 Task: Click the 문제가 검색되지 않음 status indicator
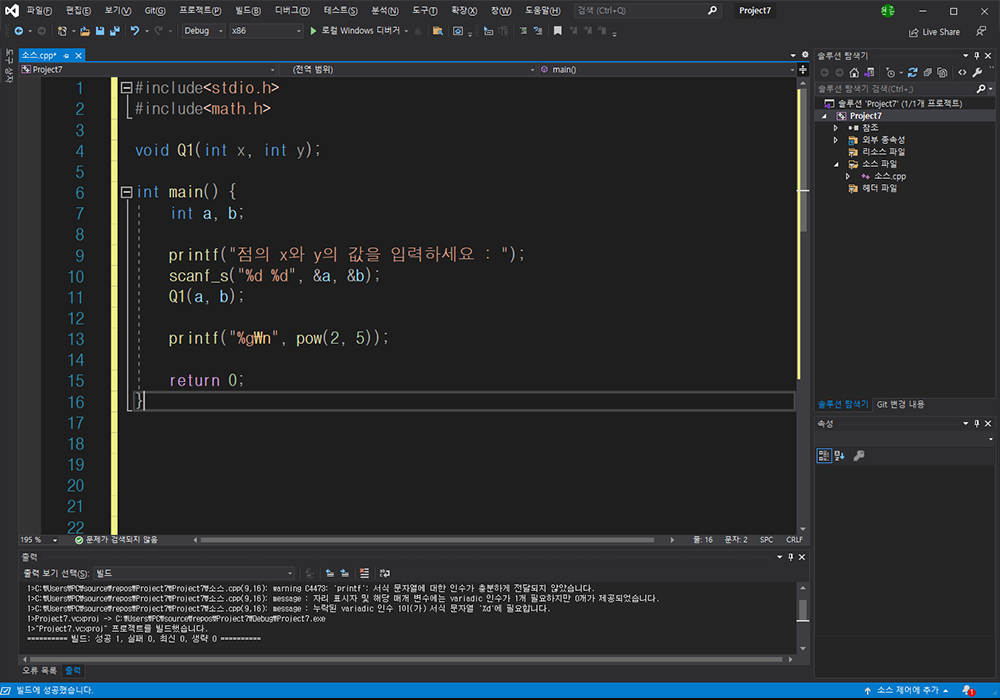[116, 540]
